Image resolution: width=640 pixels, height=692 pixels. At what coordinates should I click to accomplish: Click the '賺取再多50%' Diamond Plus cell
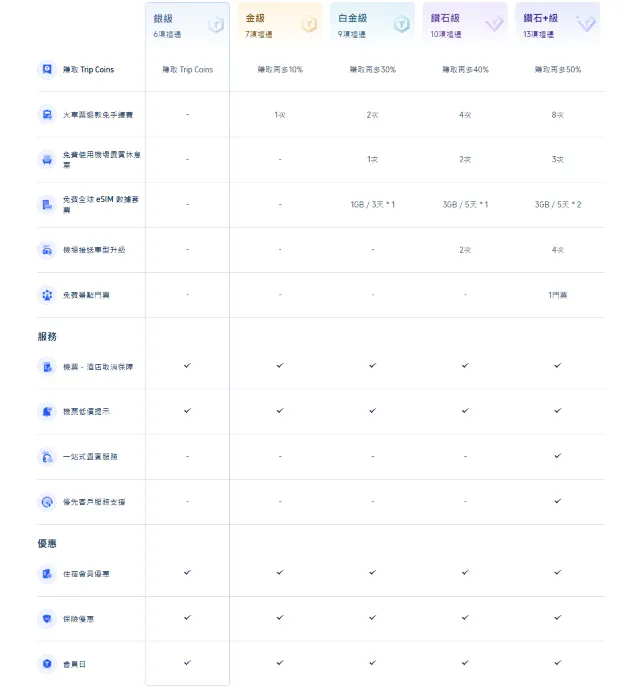point(558,70)
